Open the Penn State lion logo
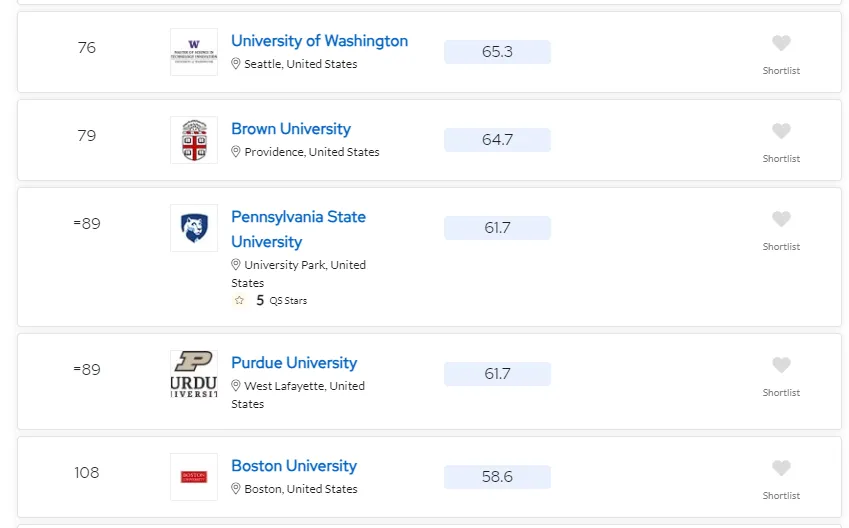 (193, 228)
